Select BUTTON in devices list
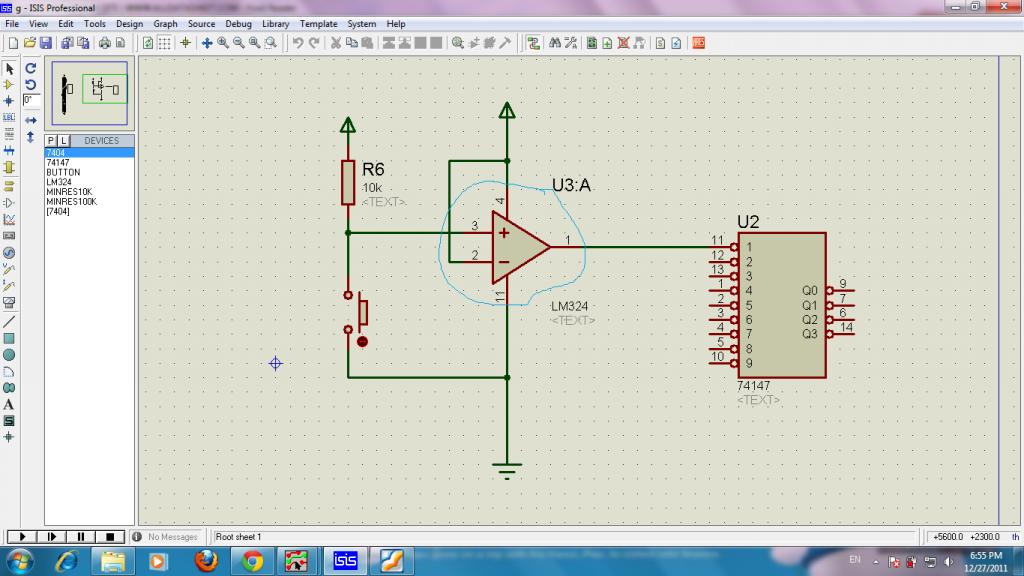Image resolution: width=1024 pixels, height=576 pixels. (63, 172)
